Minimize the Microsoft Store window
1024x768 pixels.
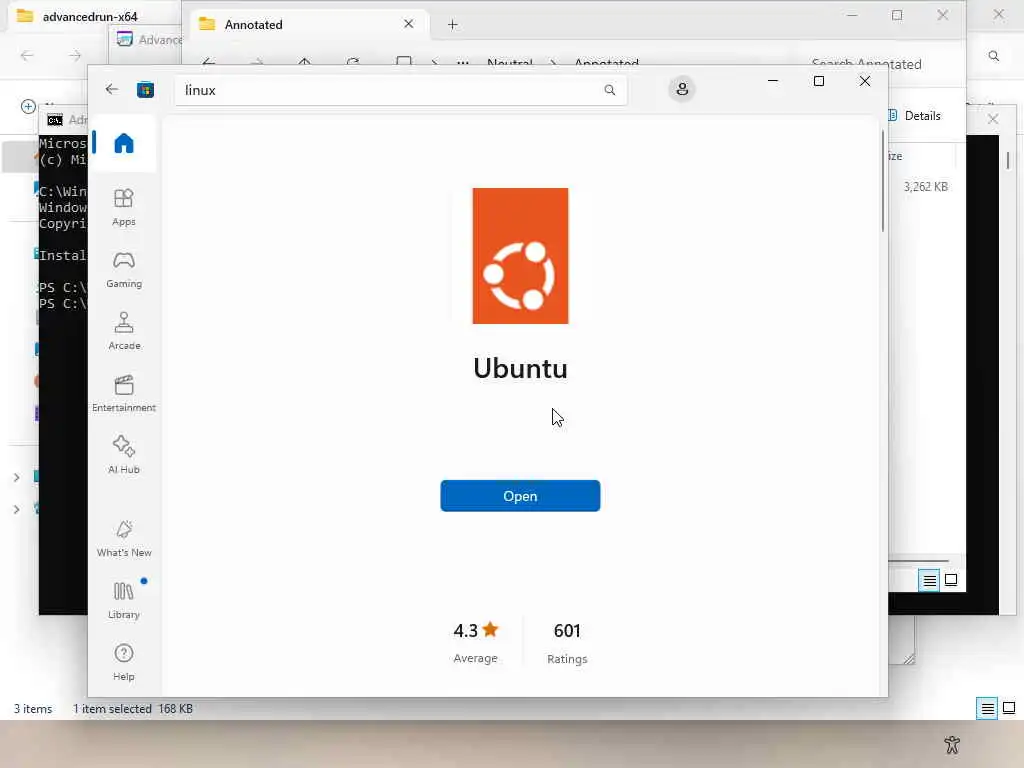773,81
